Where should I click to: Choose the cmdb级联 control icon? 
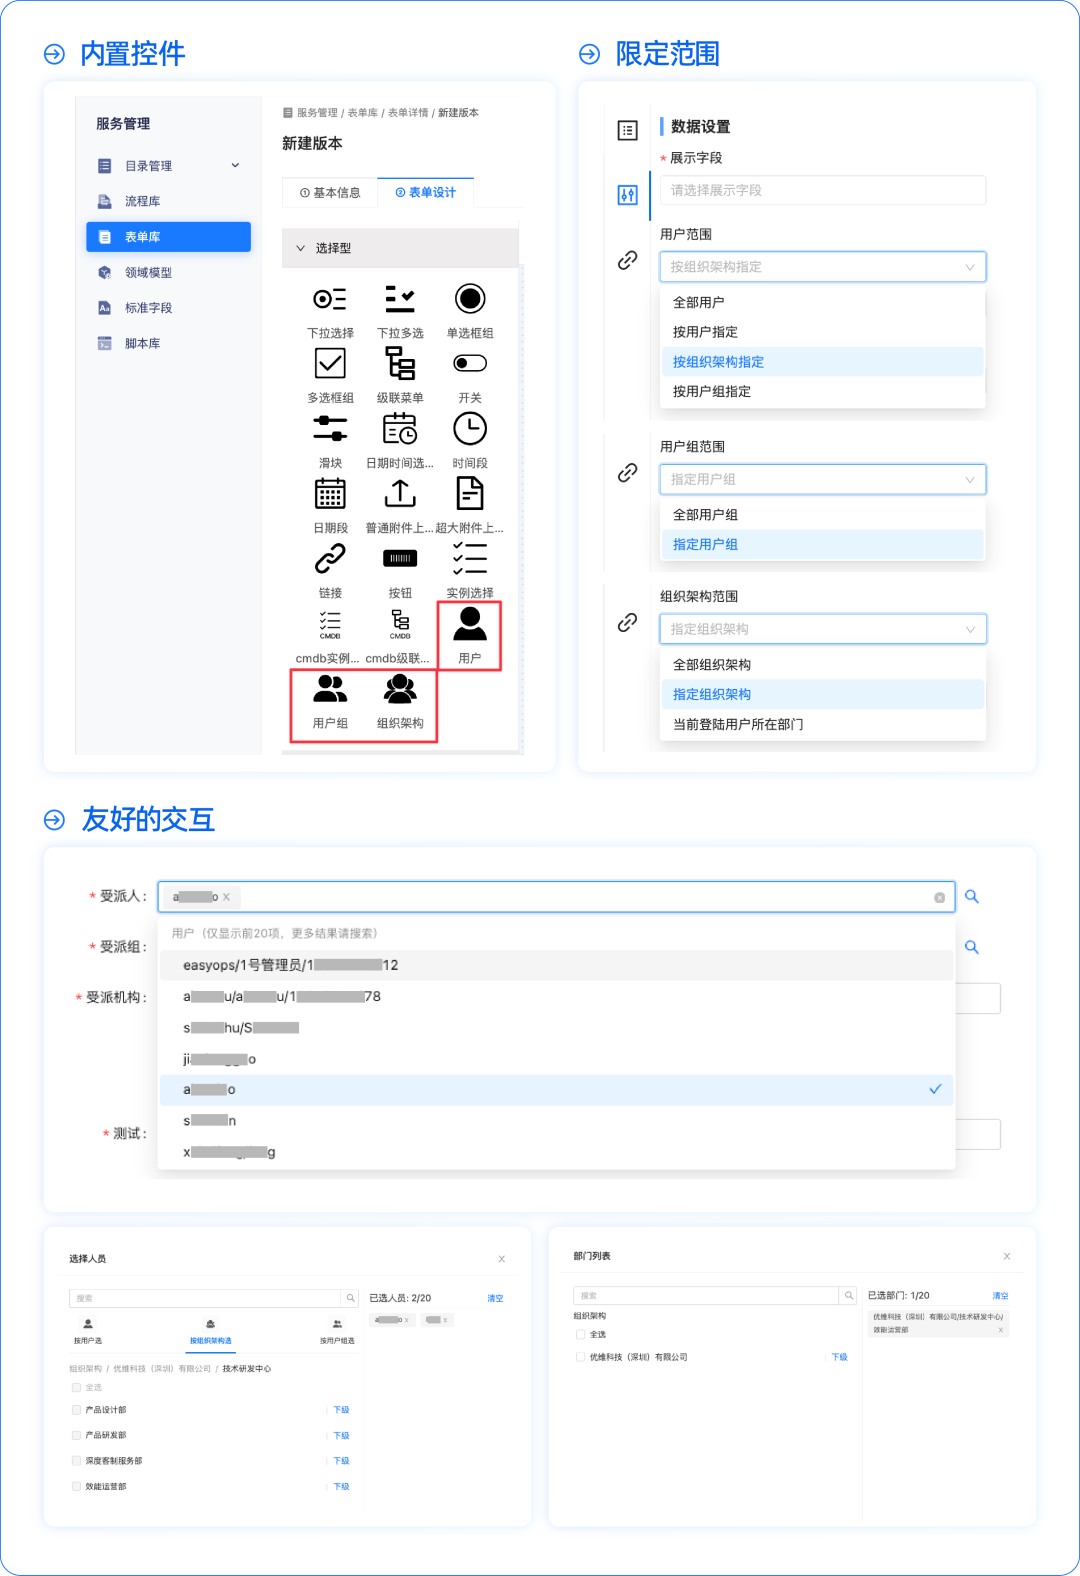coord(400,625)
